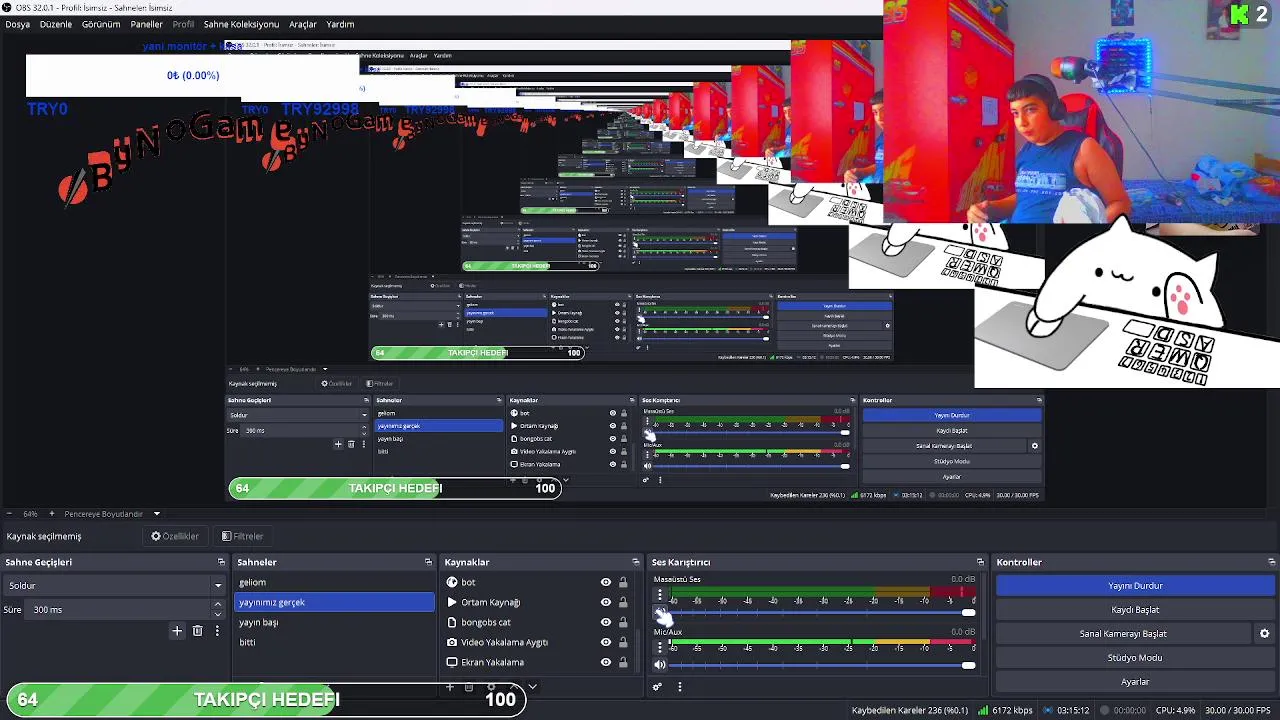Decrease Süre duration with down arrow
This screenshot has height=720, width=1280.
217,613
